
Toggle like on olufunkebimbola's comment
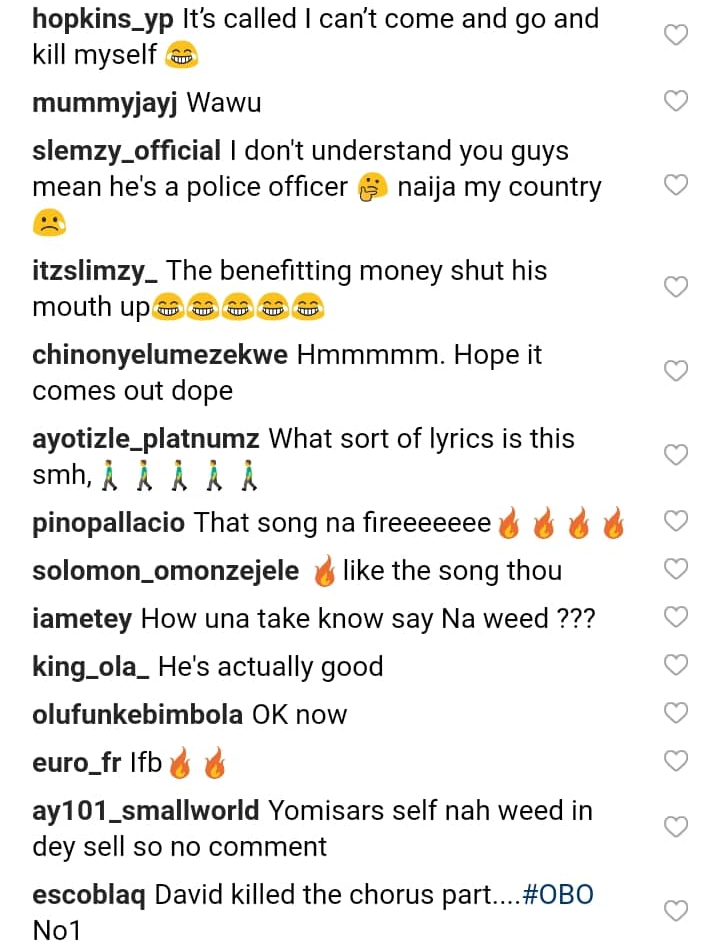677,713
